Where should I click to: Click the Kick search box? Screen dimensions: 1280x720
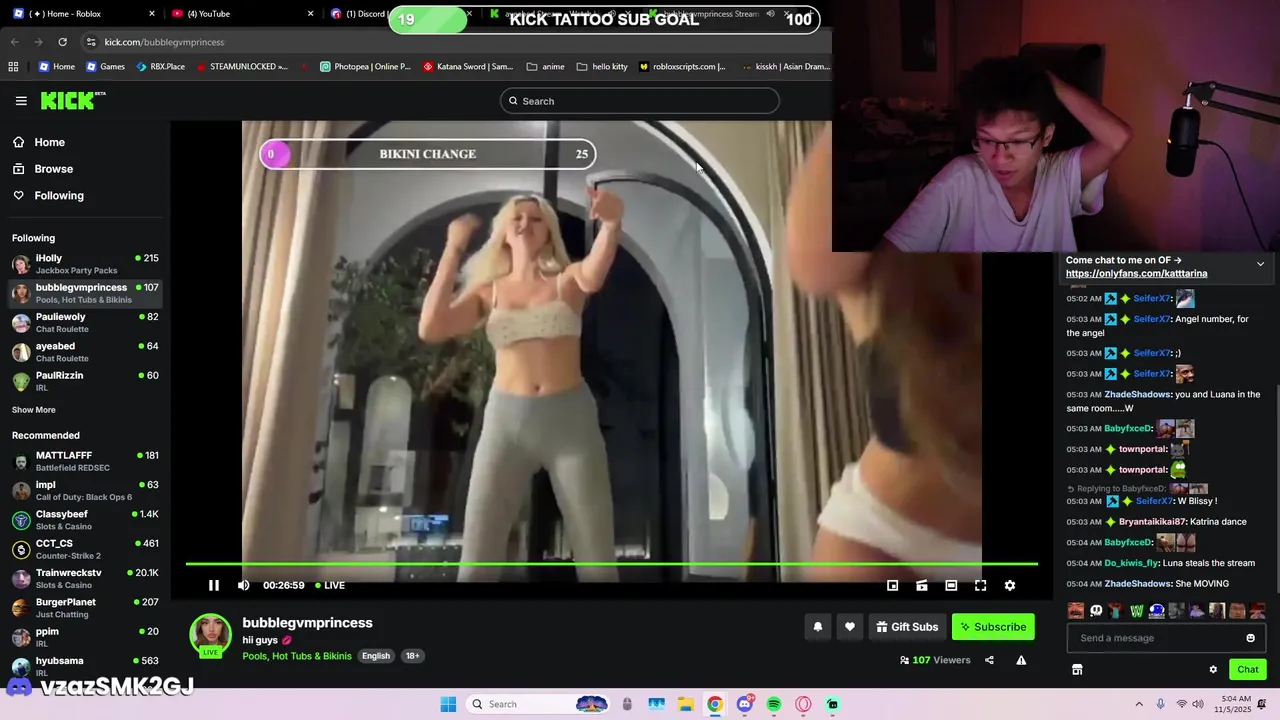[x=640, y=101]
